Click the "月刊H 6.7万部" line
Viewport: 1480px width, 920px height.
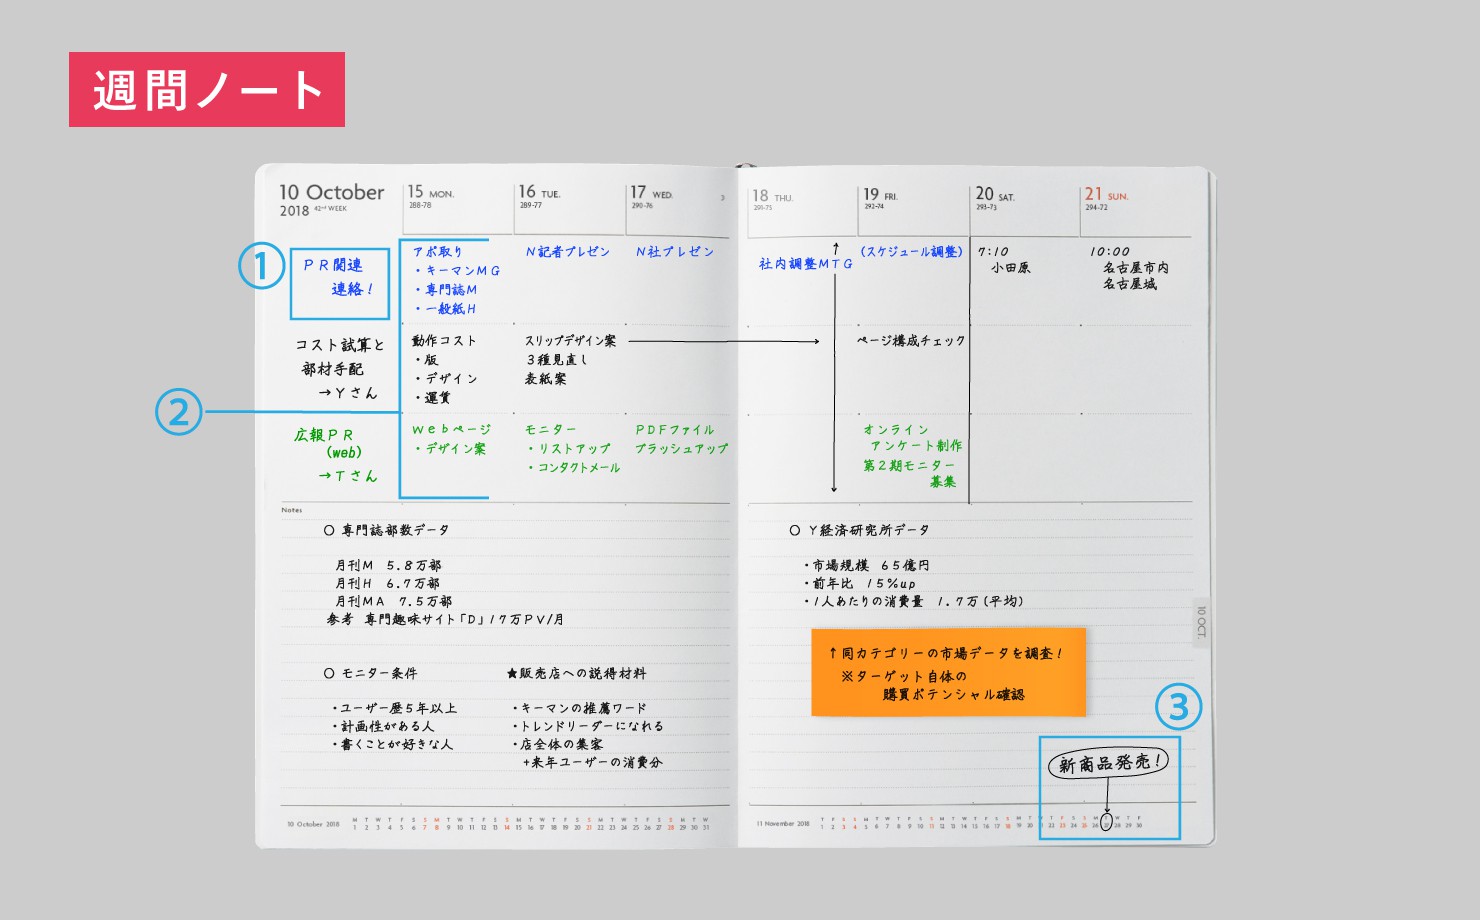387,584
